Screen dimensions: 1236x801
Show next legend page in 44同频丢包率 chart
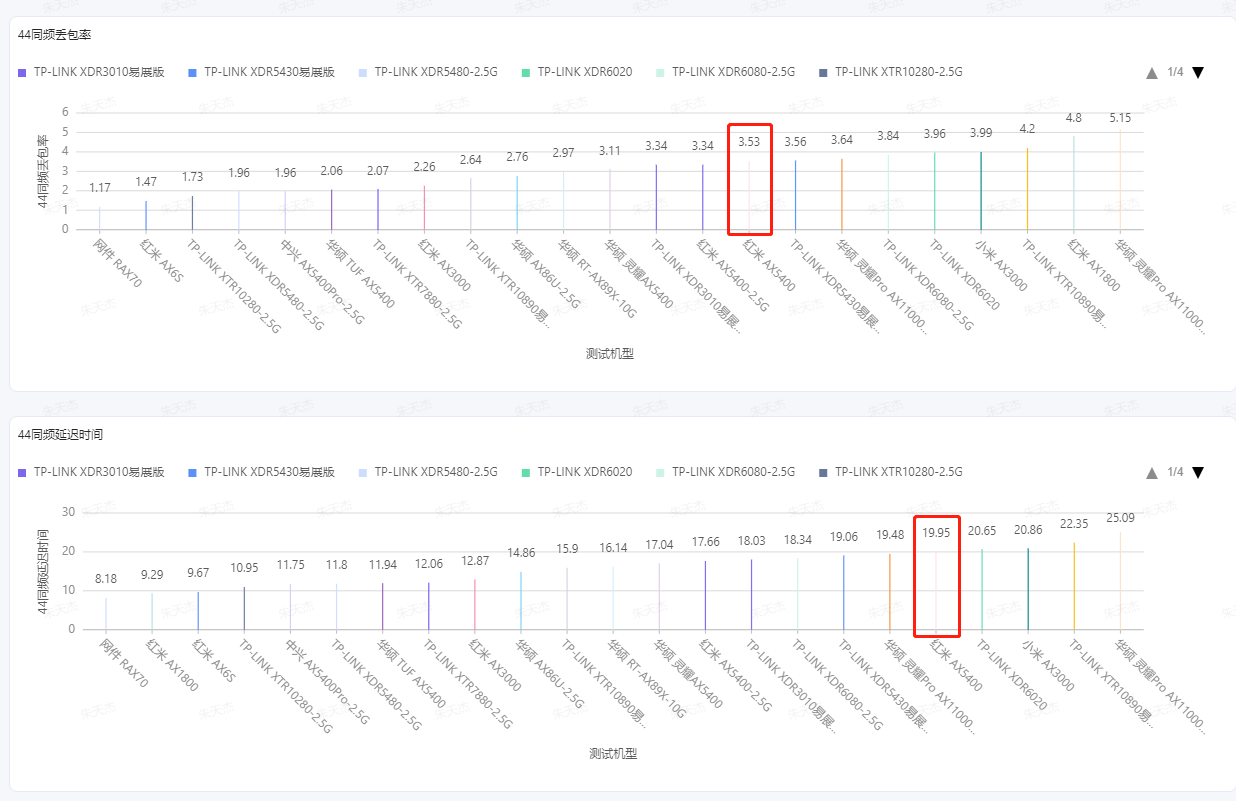(1197, 72)
